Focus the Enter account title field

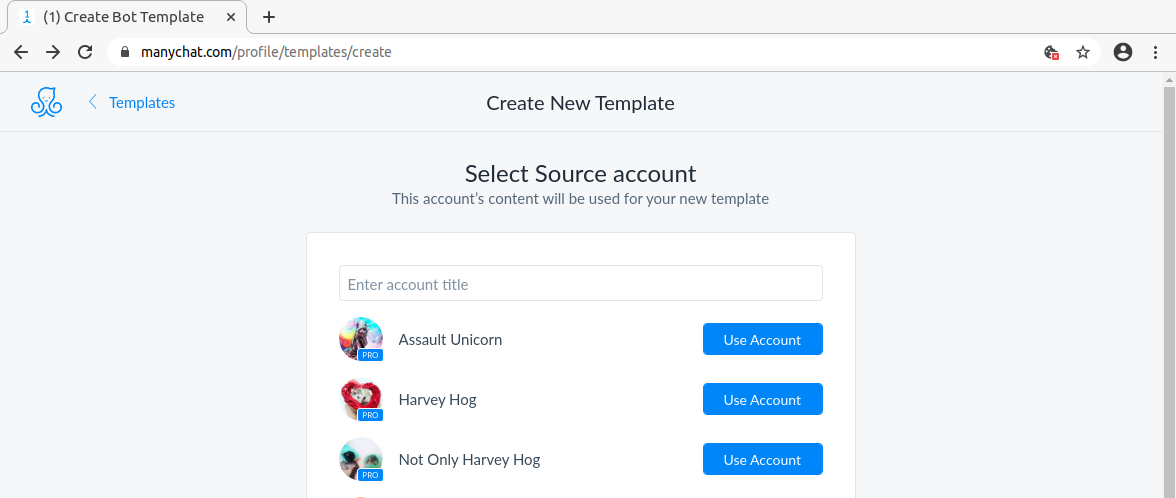tap(580, 284)
